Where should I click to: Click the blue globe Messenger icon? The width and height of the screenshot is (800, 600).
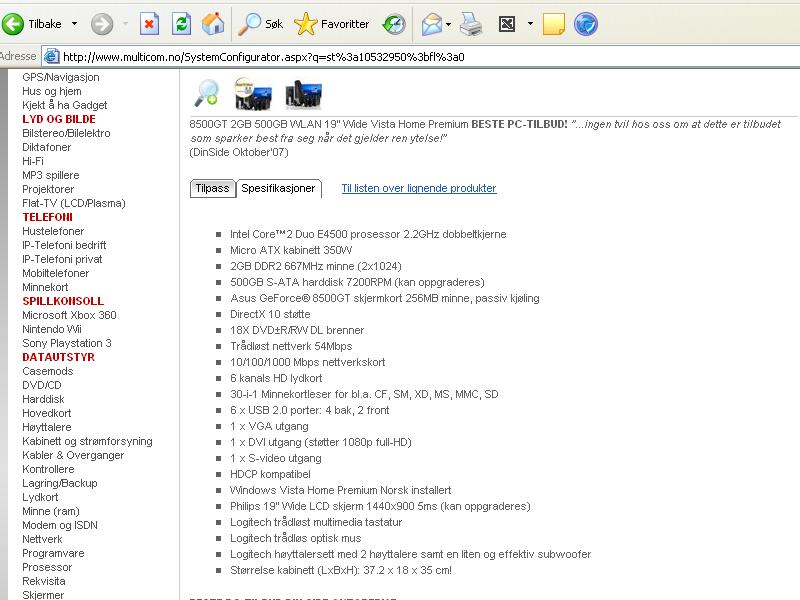pos(586,24)
